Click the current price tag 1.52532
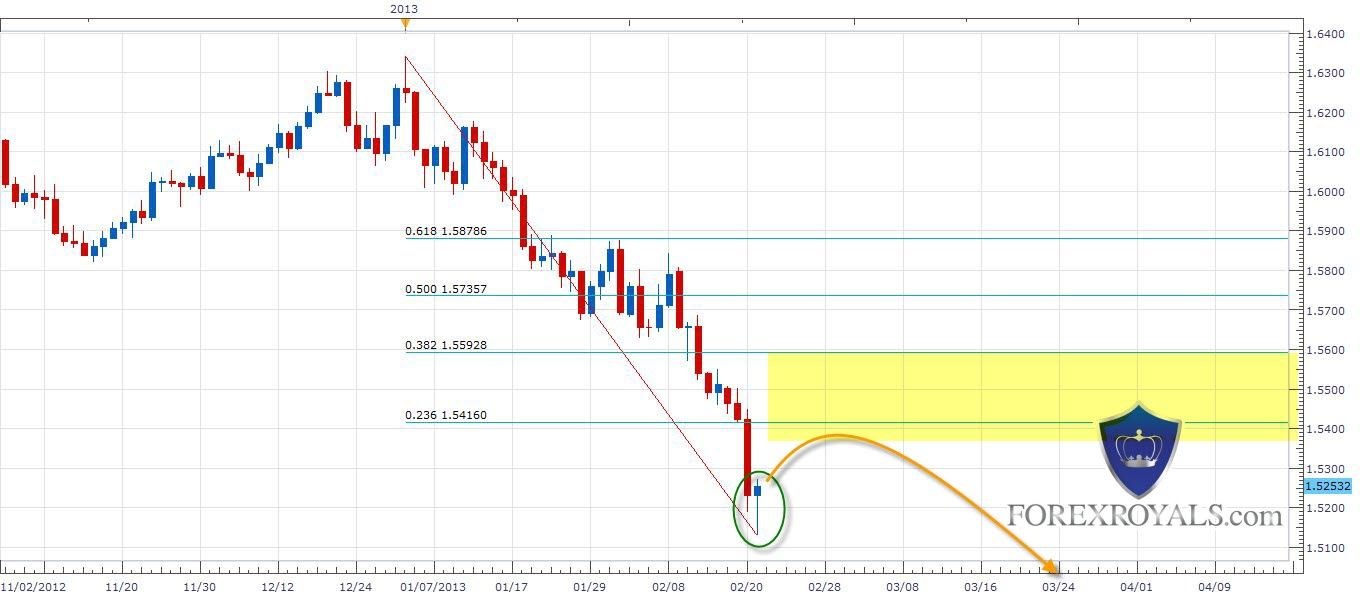The image size is (1360, 598). point(1329,486)
